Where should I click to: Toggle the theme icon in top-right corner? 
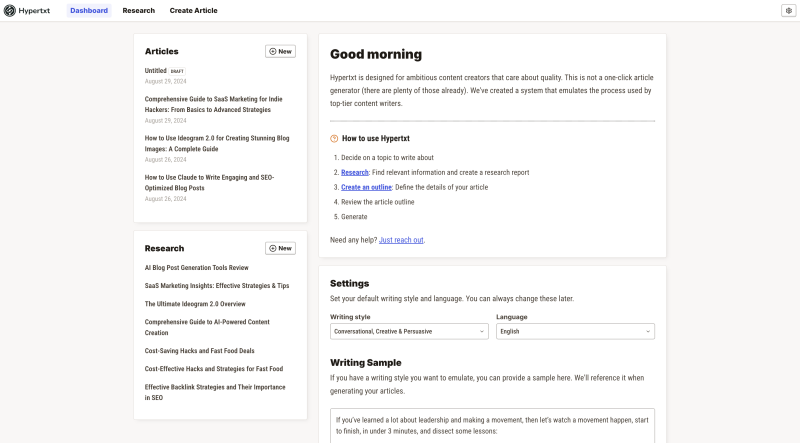[x=787, y=10]
